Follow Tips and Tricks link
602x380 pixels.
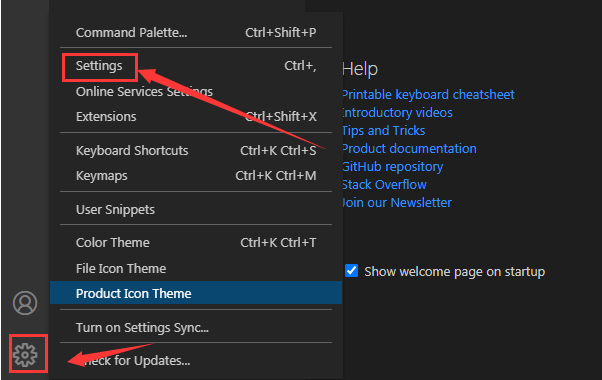(384, 131)
